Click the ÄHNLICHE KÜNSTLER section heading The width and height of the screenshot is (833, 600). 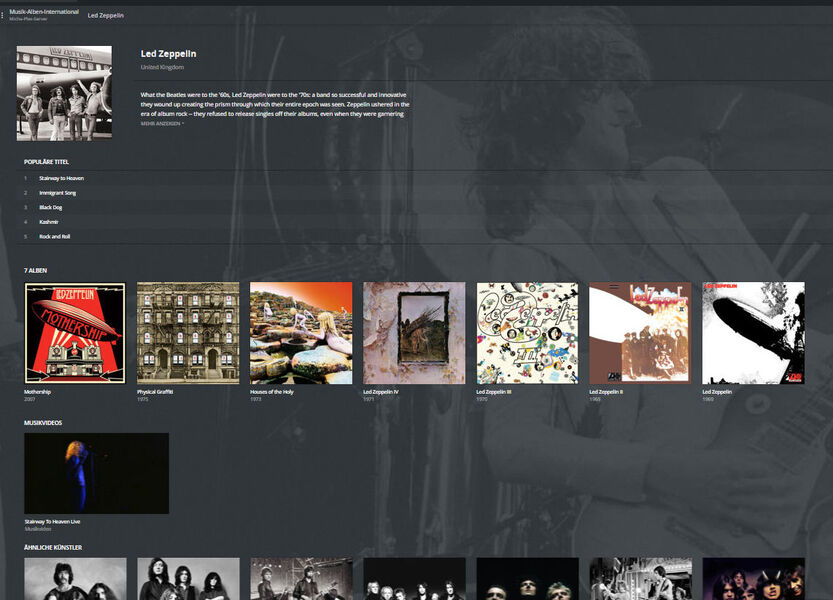[53, 547]
